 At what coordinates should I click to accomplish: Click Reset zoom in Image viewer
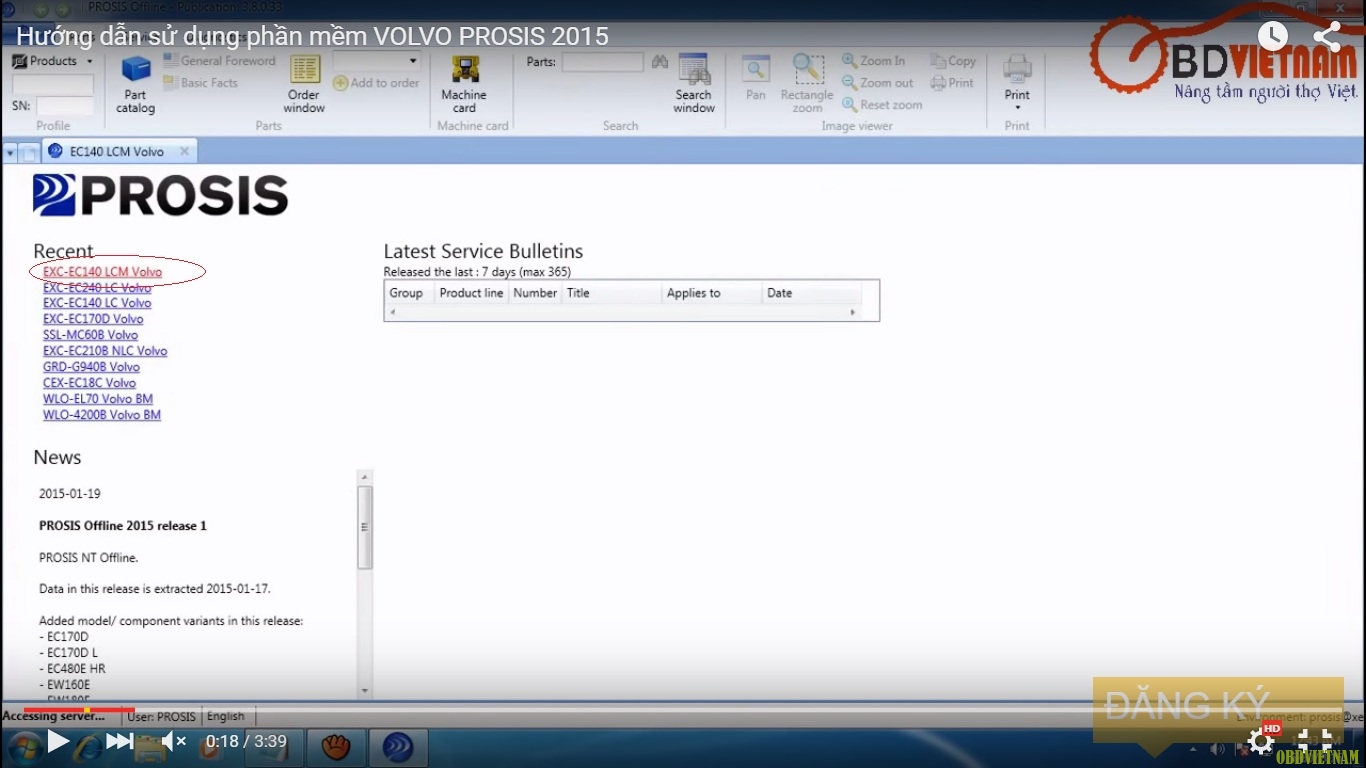click(882, 105)
